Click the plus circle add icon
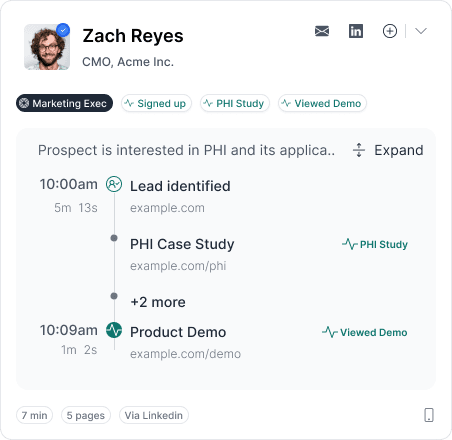The image size is (452, 440). pyautogui.click(x=390, y=31)
